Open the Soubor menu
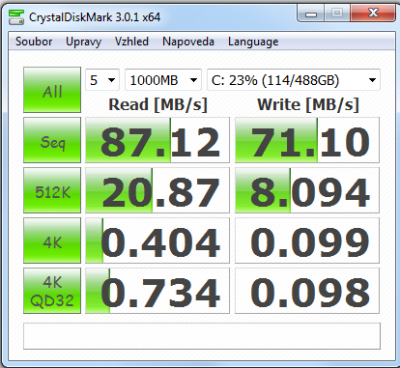This screenshot has width=400, height=368. (34, 42)
